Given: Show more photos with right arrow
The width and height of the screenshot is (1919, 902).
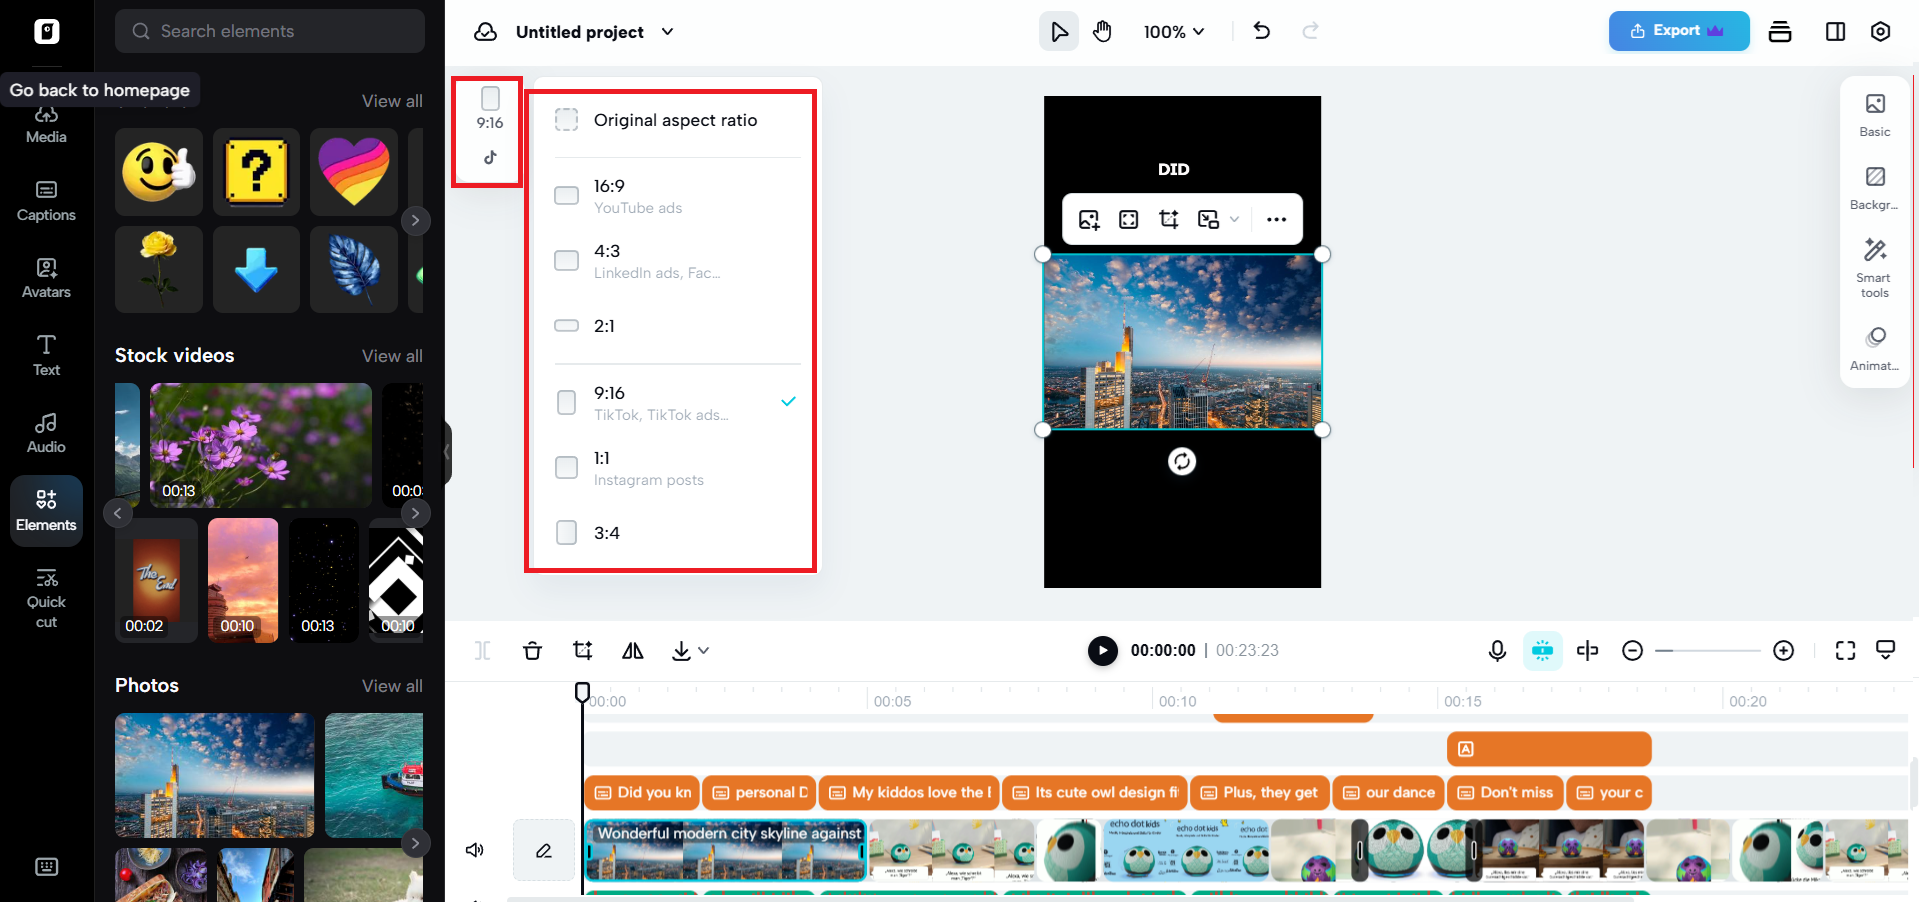Looking at the screenshot, I should (x=415, y=843).
